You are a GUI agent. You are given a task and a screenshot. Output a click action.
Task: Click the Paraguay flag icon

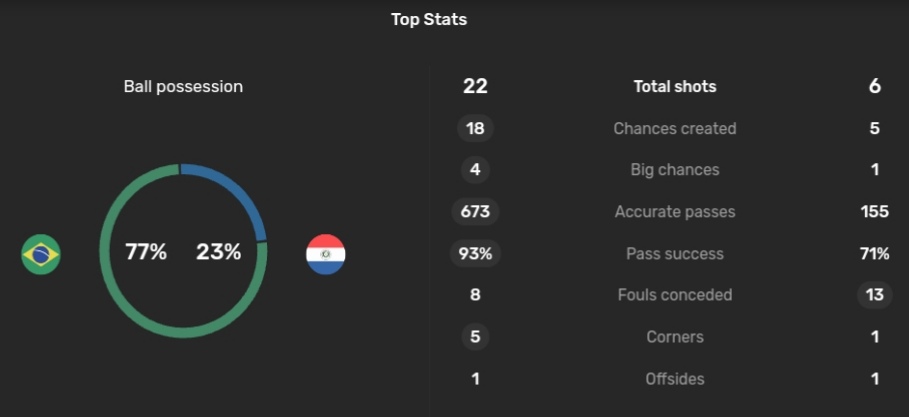click(326, 254)
